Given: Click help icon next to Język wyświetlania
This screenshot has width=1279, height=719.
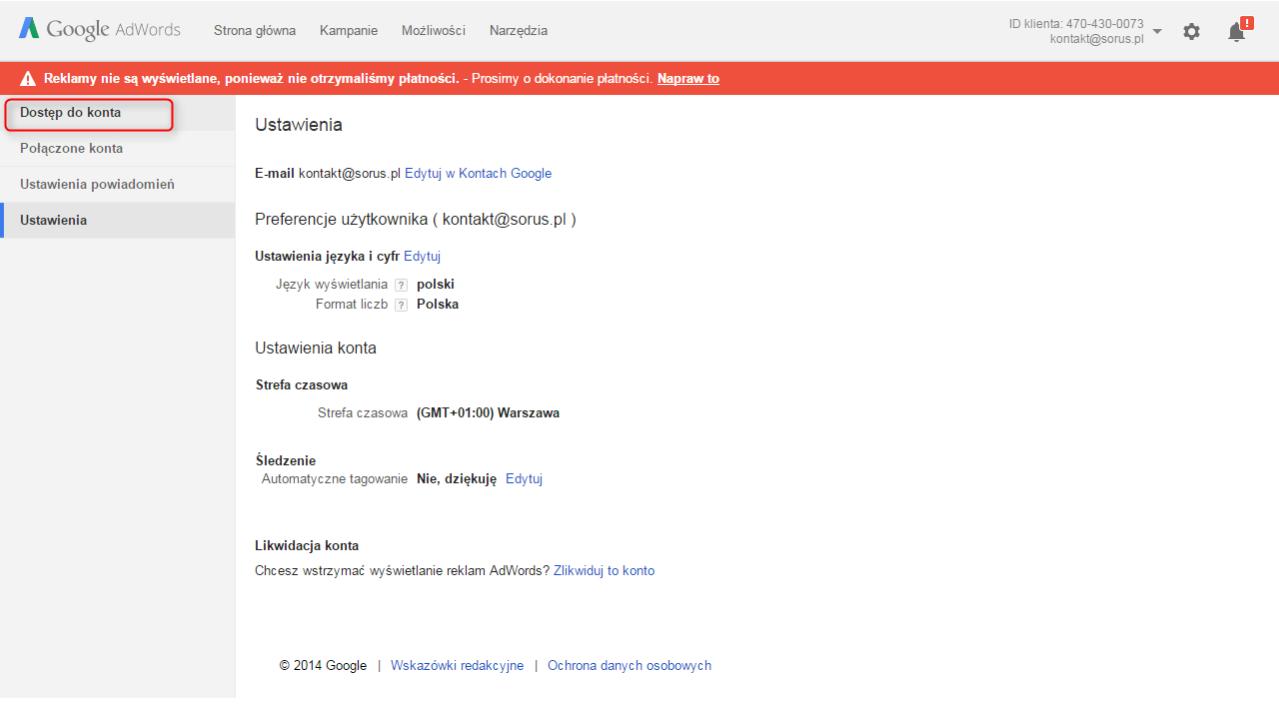Looking at the screenshot, I should [400, 285].
